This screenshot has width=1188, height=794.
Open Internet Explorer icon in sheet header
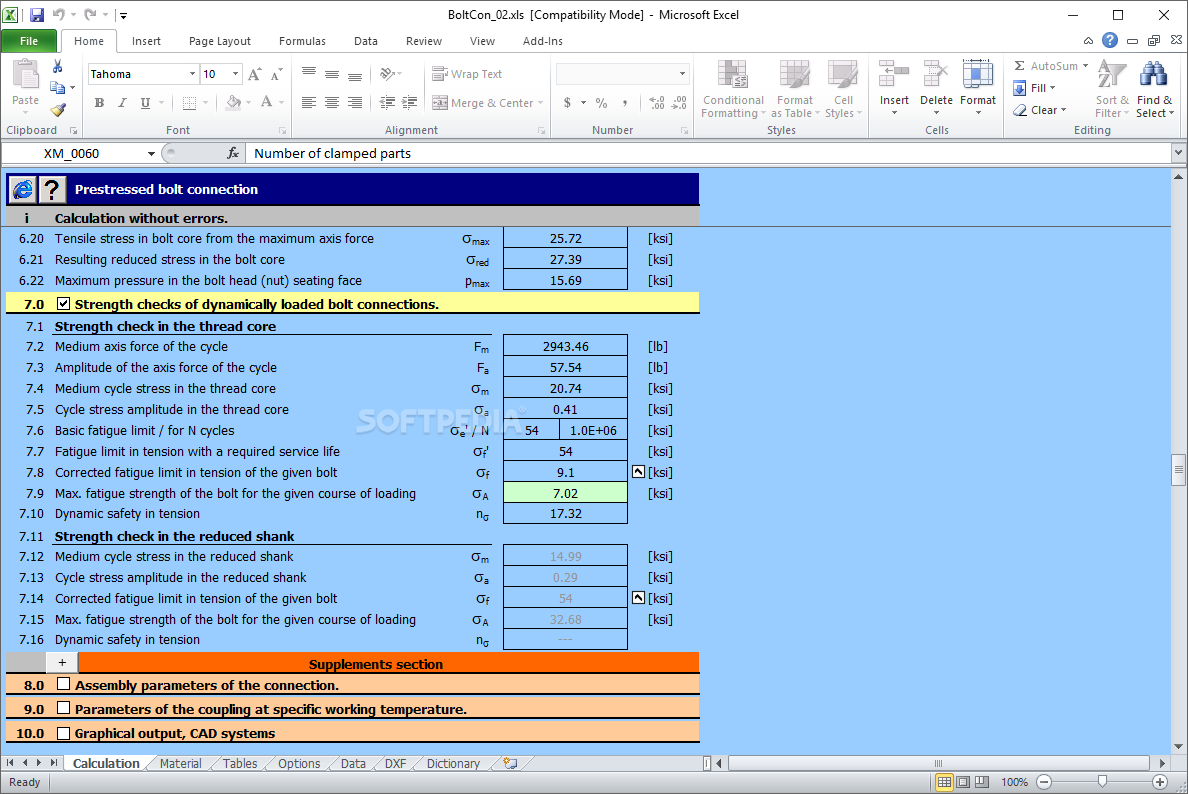tap(23, 189)
